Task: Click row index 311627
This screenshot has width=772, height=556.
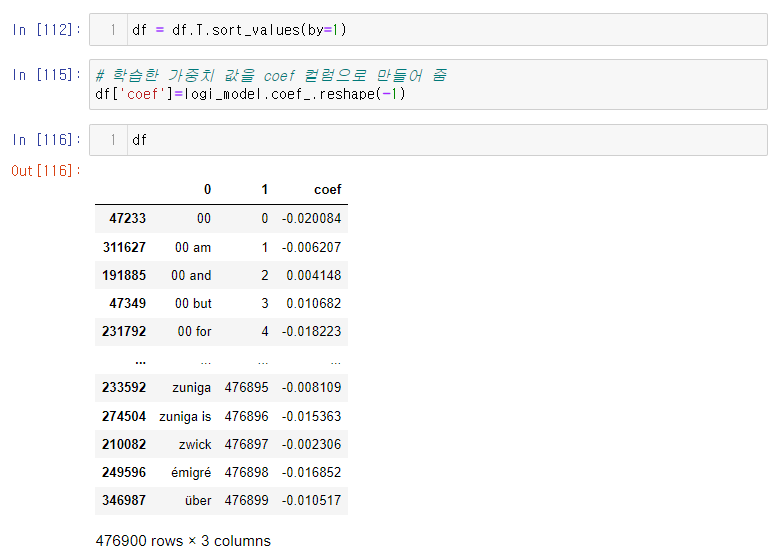Action: 124,247
